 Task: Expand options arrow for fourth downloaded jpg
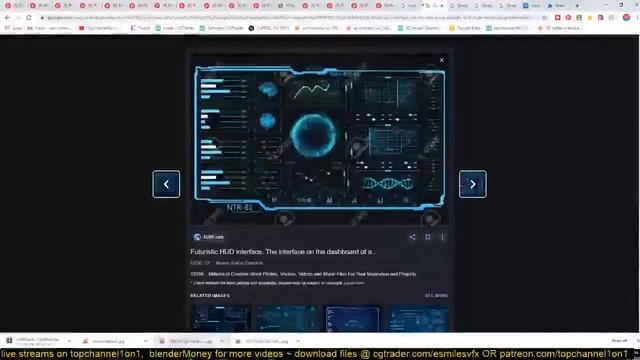pos(298,341)
